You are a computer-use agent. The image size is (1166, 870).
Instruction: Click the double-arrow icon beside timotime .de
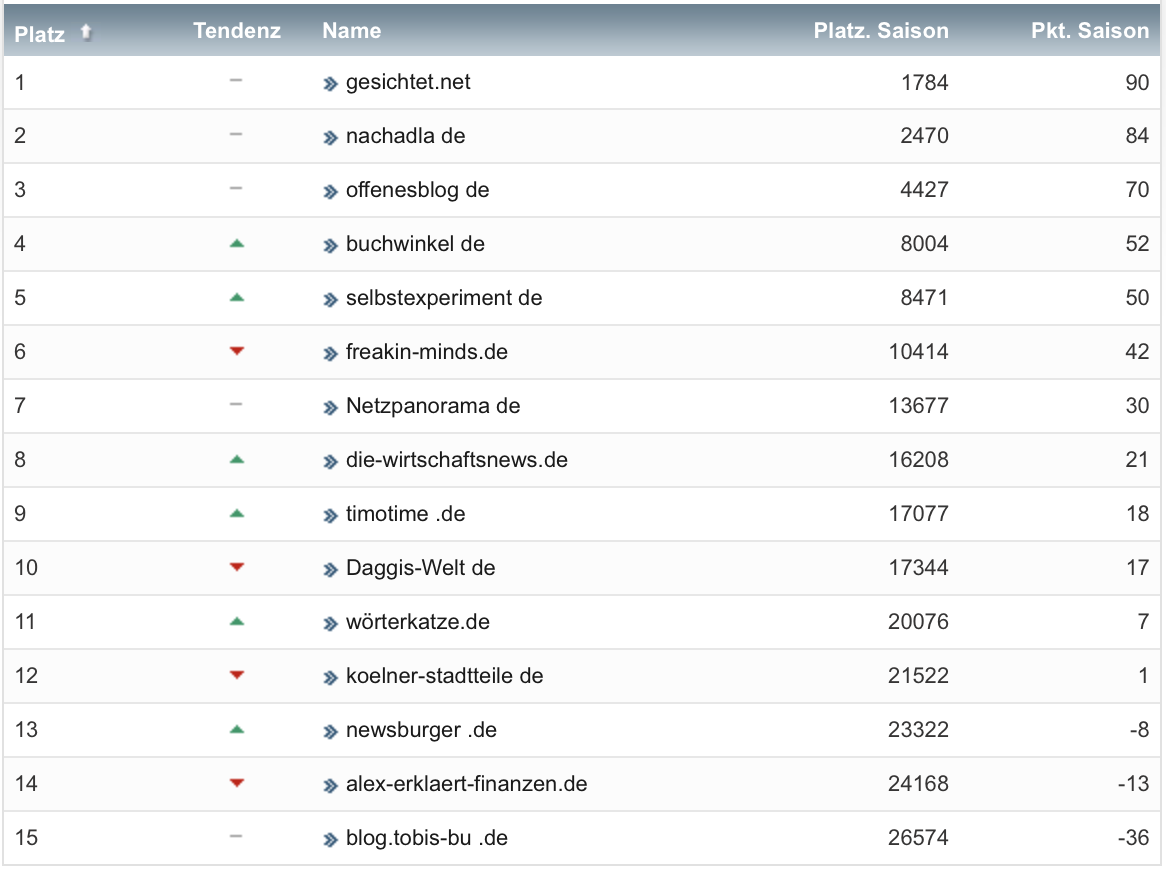[330, 516]
